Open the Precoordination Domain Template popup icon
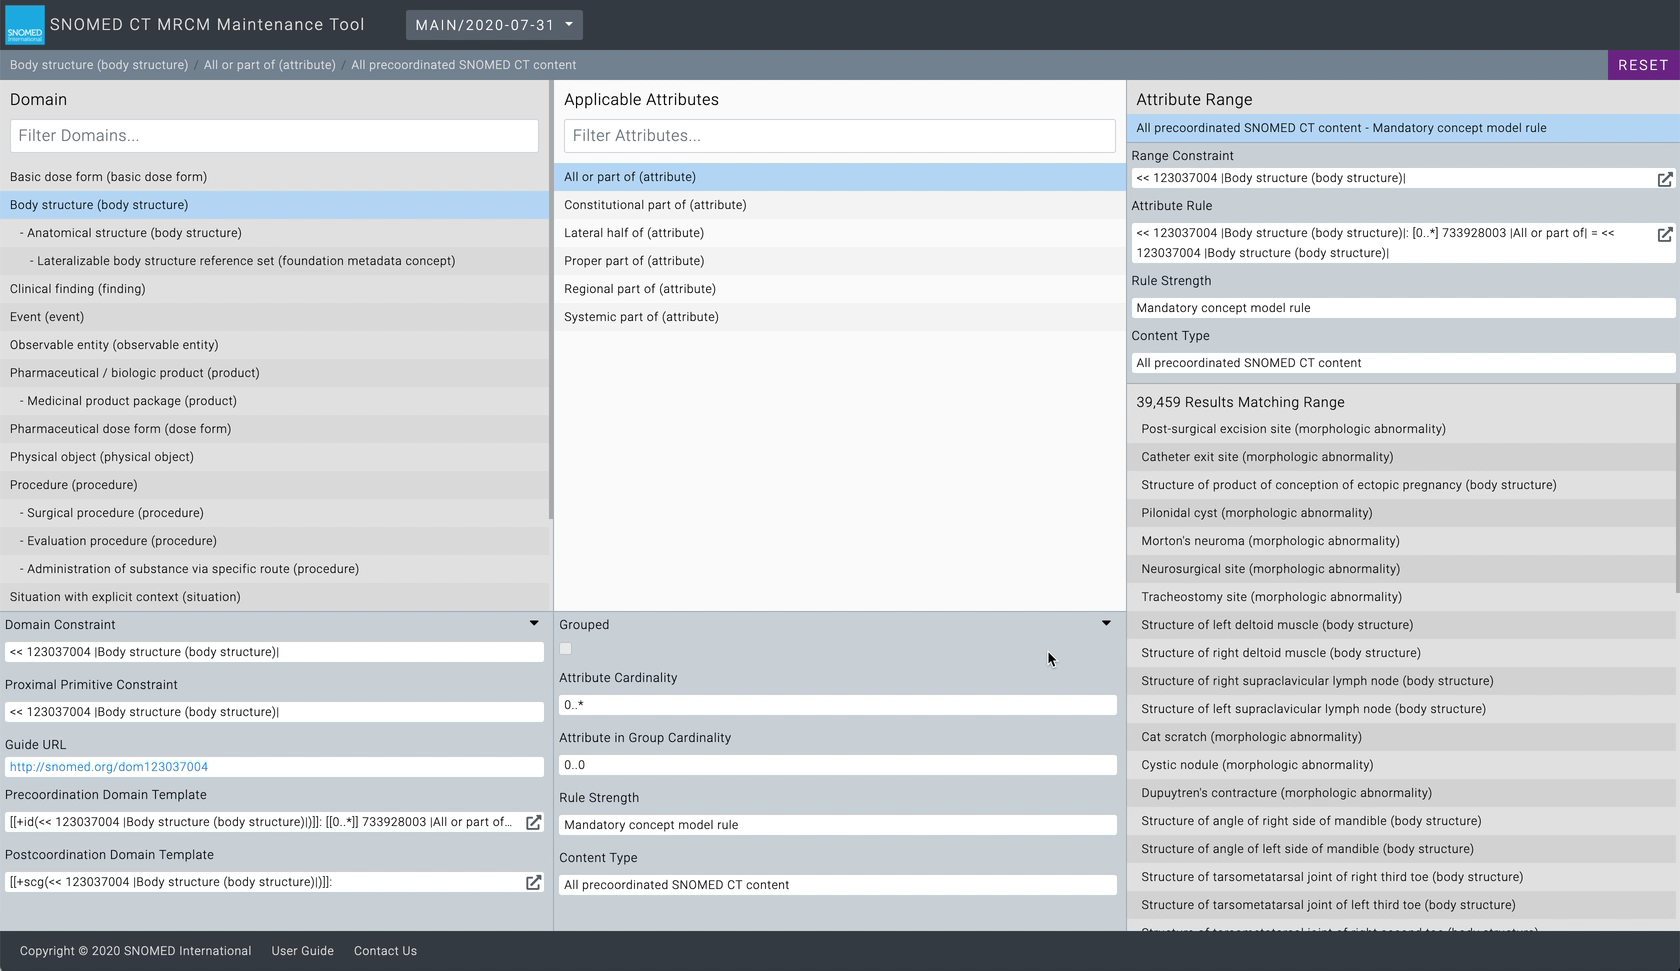Image resolution: width=1680 pixels, height=971 pixels. (534, 822)
